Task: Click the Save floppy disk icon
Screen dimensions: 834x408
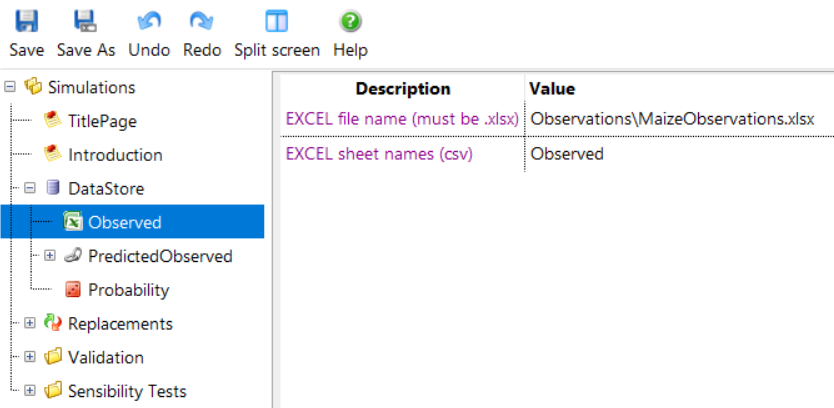Action: pos(27,21)
